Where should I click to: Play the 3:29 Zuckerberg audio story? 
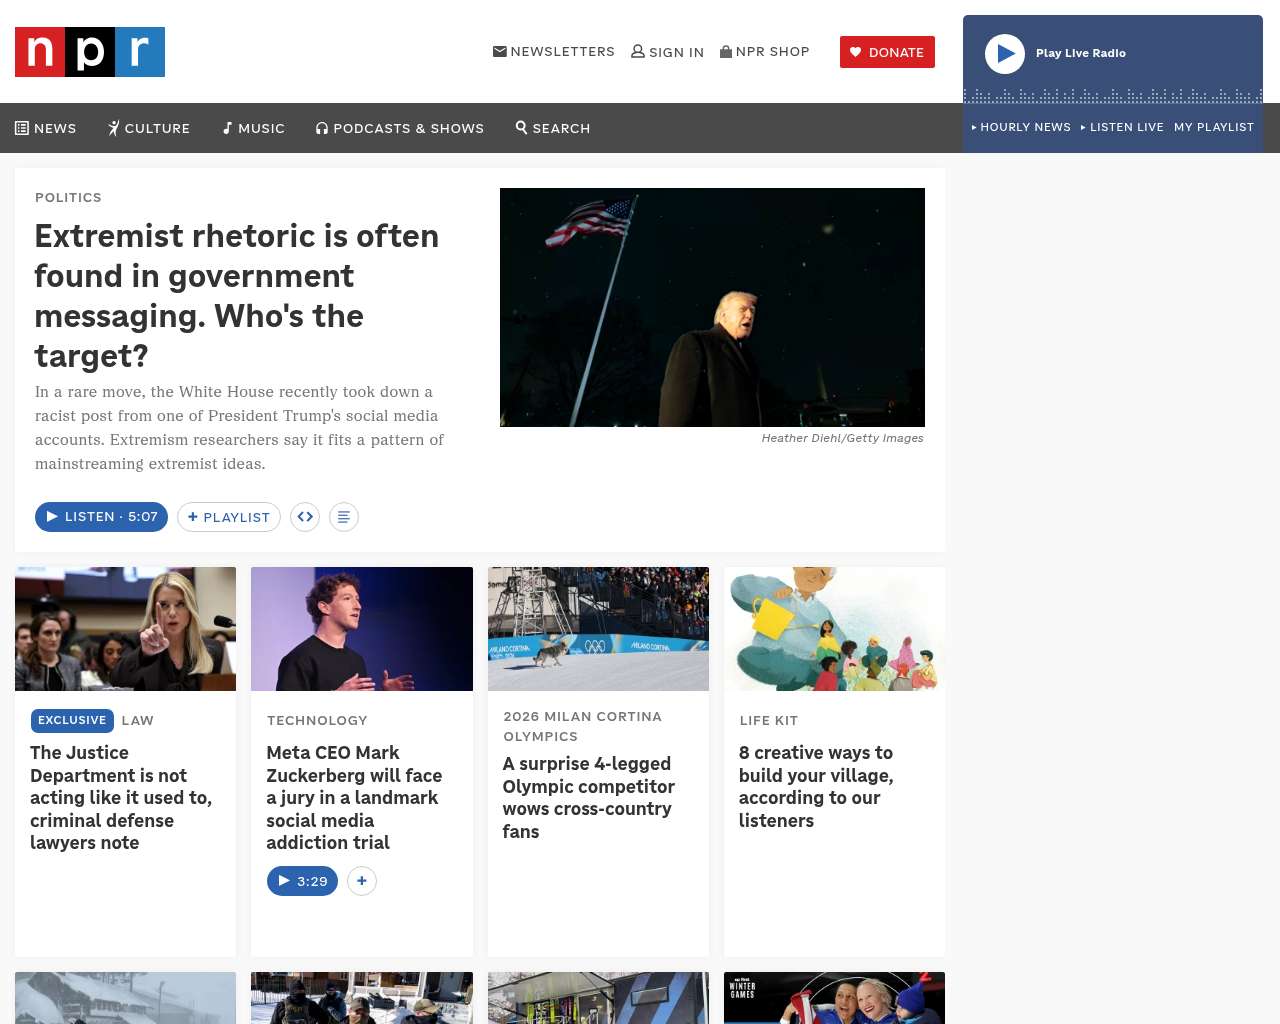coord(302,881)
